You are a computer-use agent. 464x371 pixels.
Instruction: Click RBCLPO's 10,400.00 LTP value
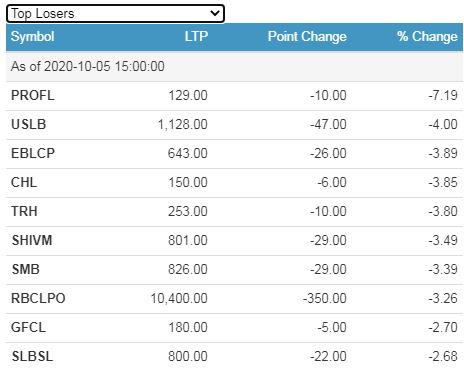coord(179,299)
